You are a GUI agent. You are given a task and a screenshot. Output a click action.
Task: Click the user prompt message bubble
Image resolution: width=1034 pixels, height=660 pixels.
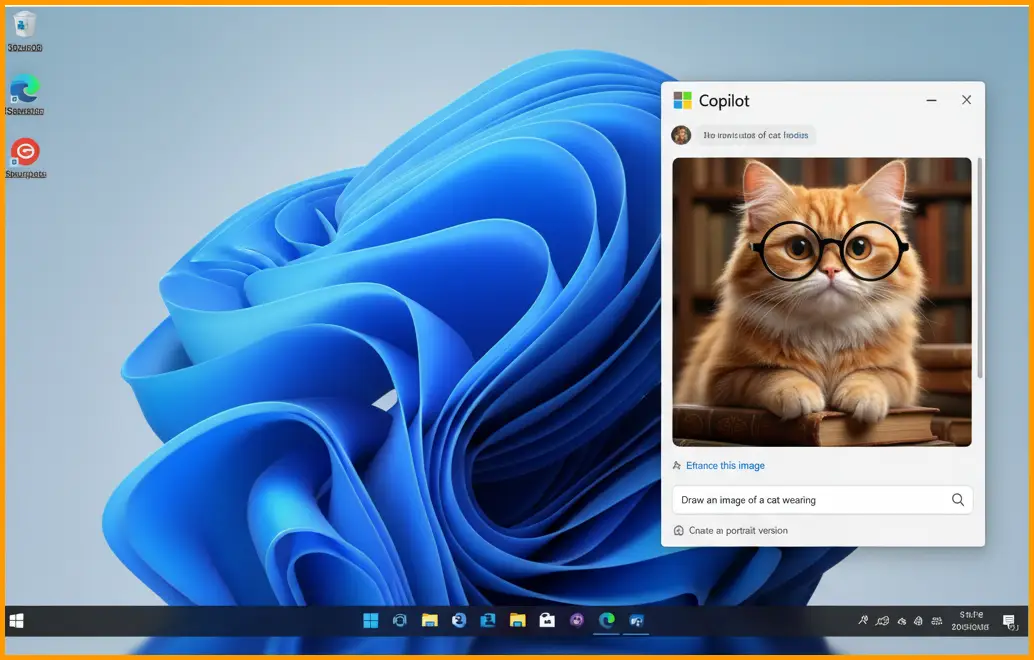tap(756, 135)
